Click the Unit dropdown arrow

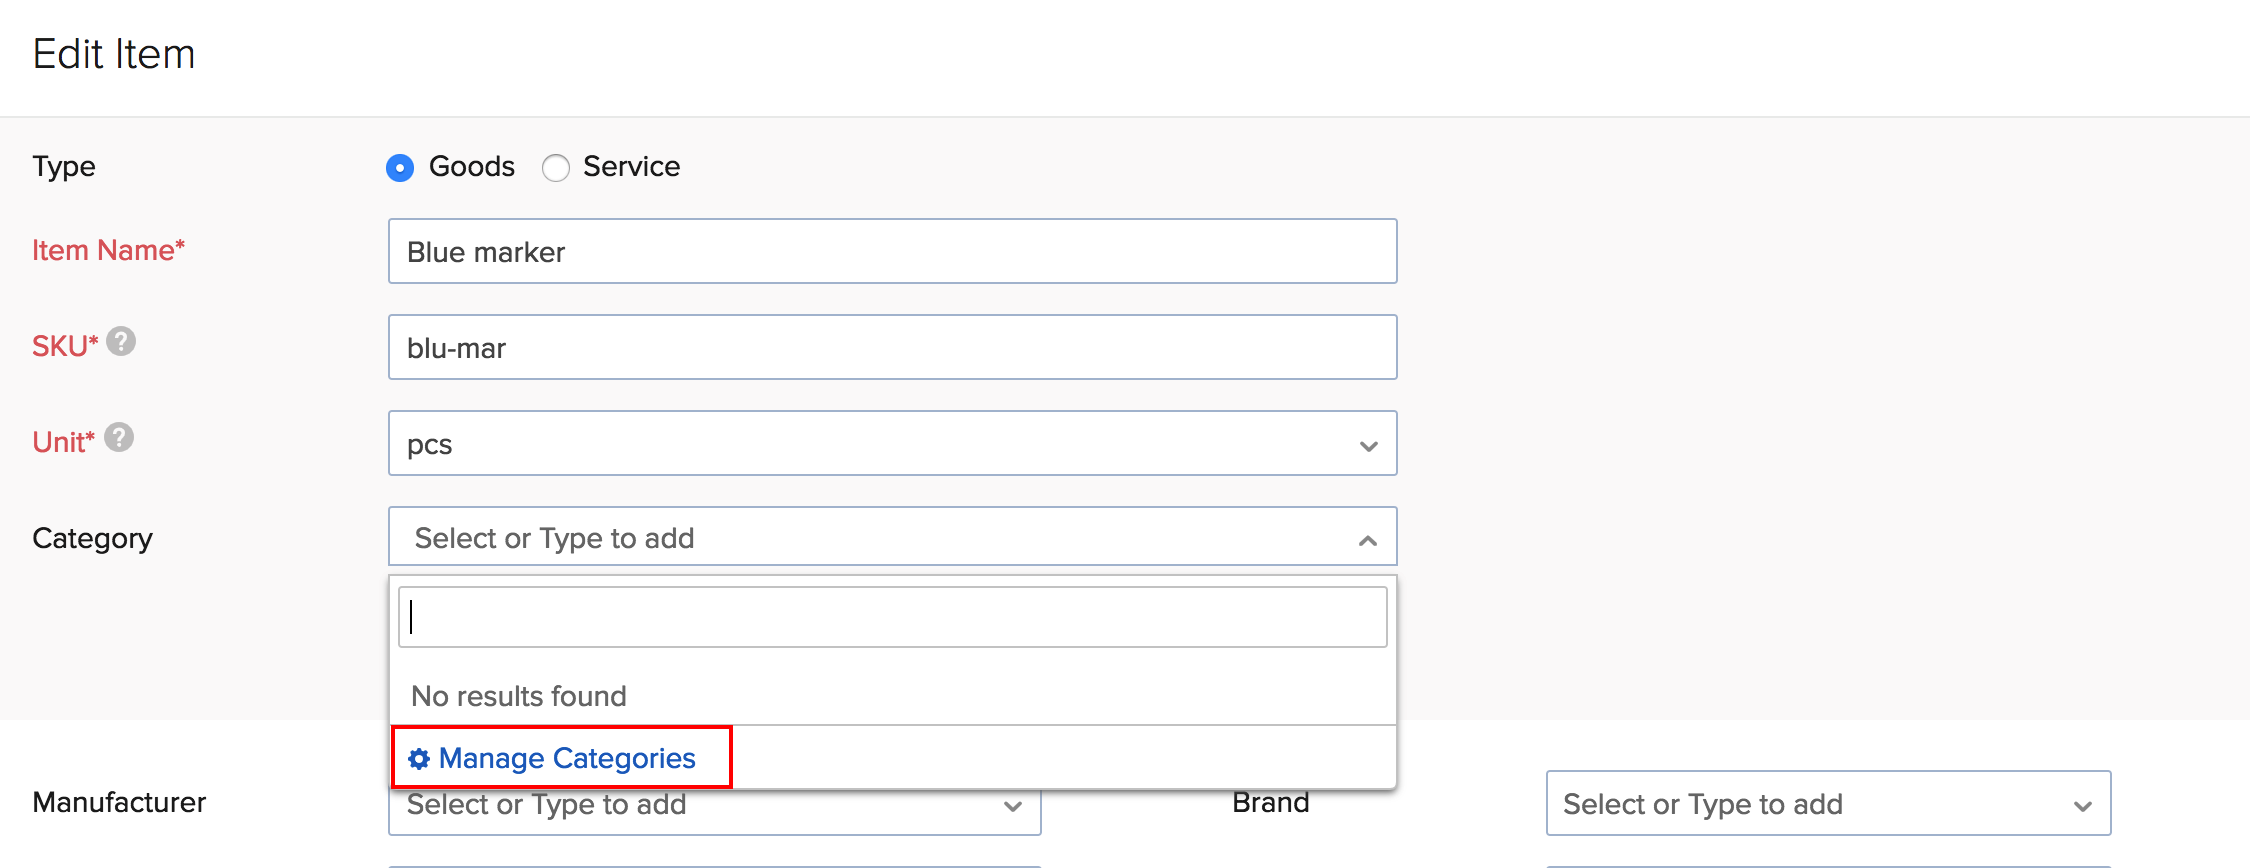tap(1368, 446)
